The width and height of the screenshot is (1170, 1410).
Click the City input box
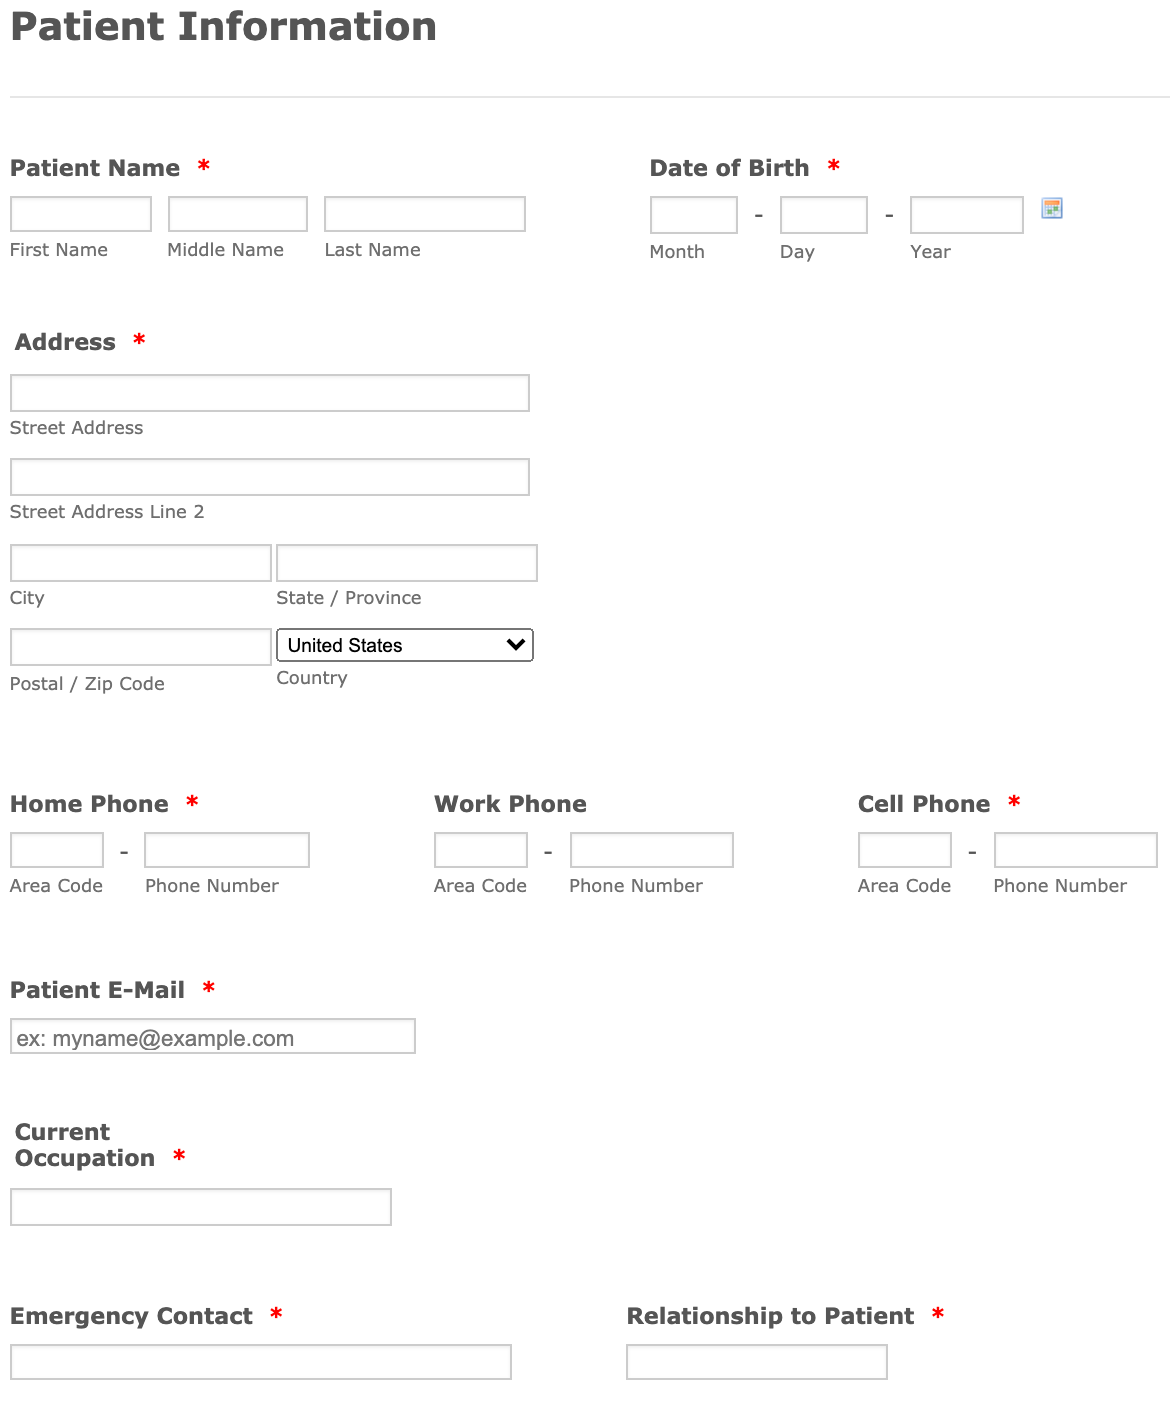(x=141, y=563)
